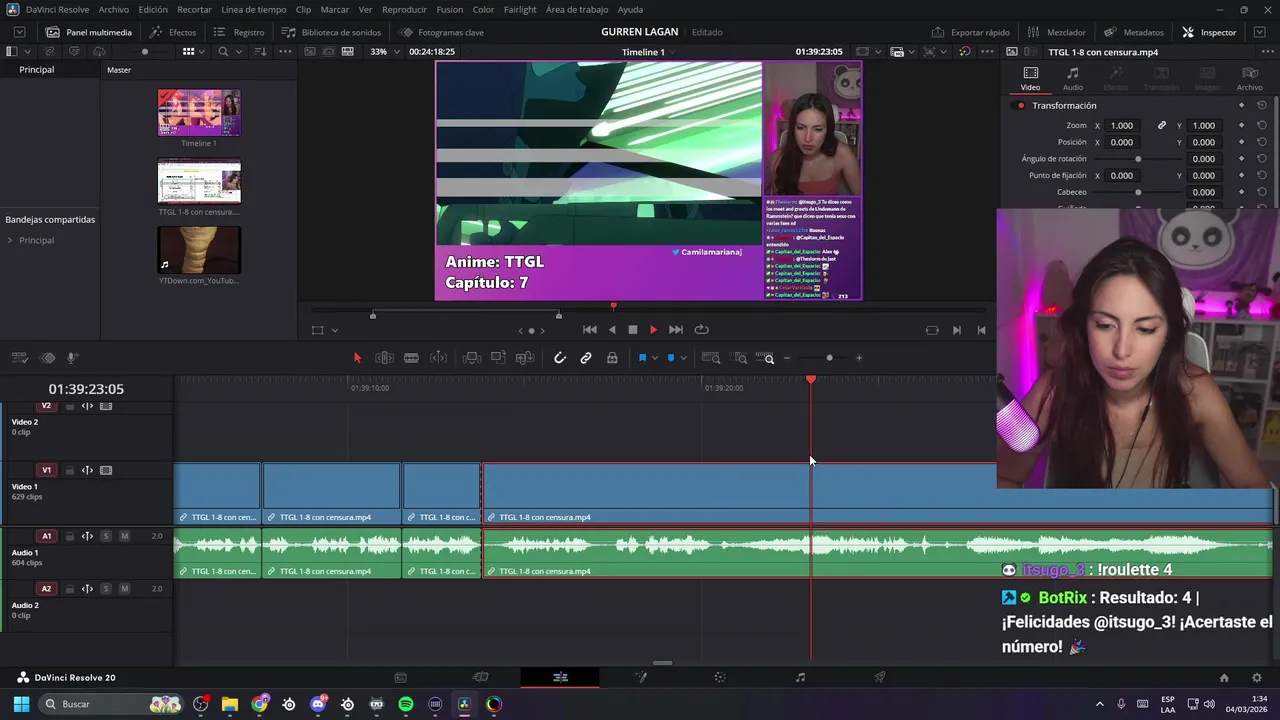
Task: Select the YTDown.com audio clip thumbnail
Action: (x=199, y=250)
